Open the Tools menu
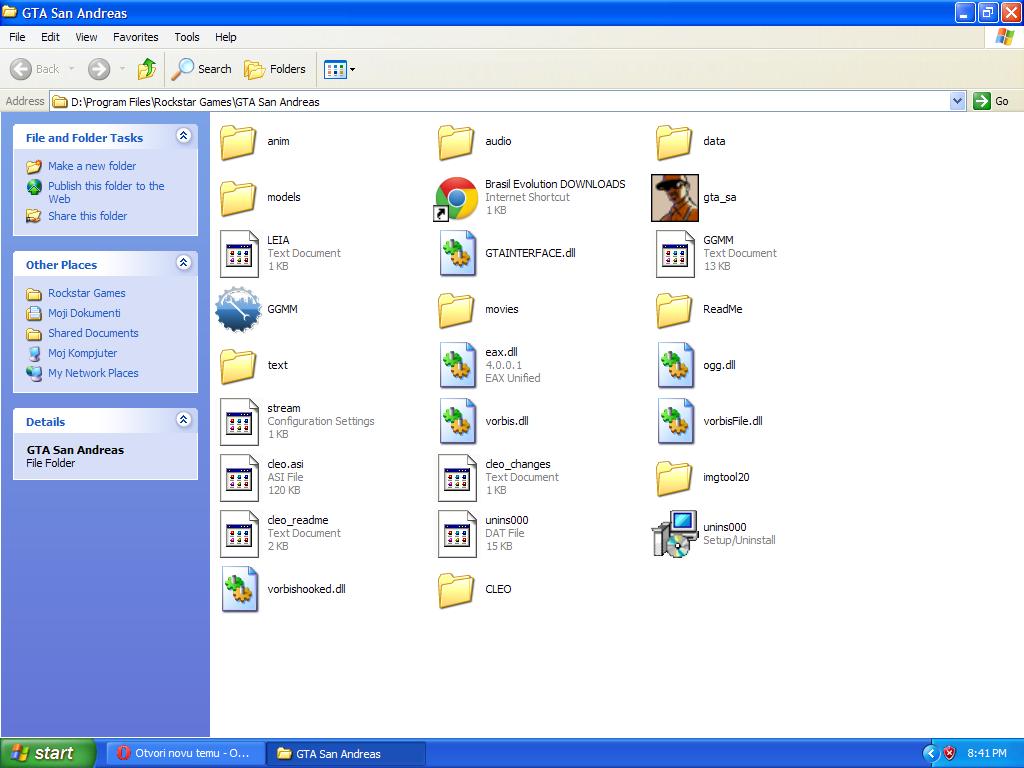The width and height of the screenshot is (1024, 768). coord(187,37)
